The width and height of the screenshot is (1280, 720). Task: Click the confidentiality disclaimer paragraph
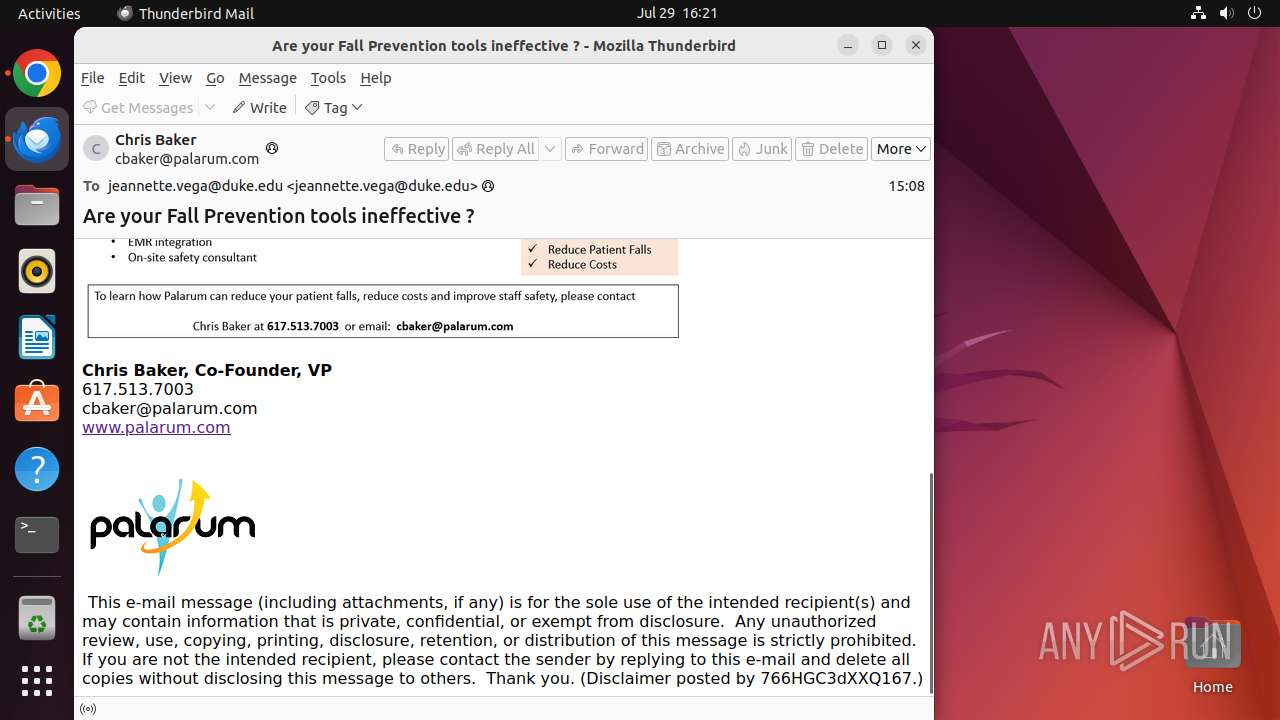click(x=502, y=641)
